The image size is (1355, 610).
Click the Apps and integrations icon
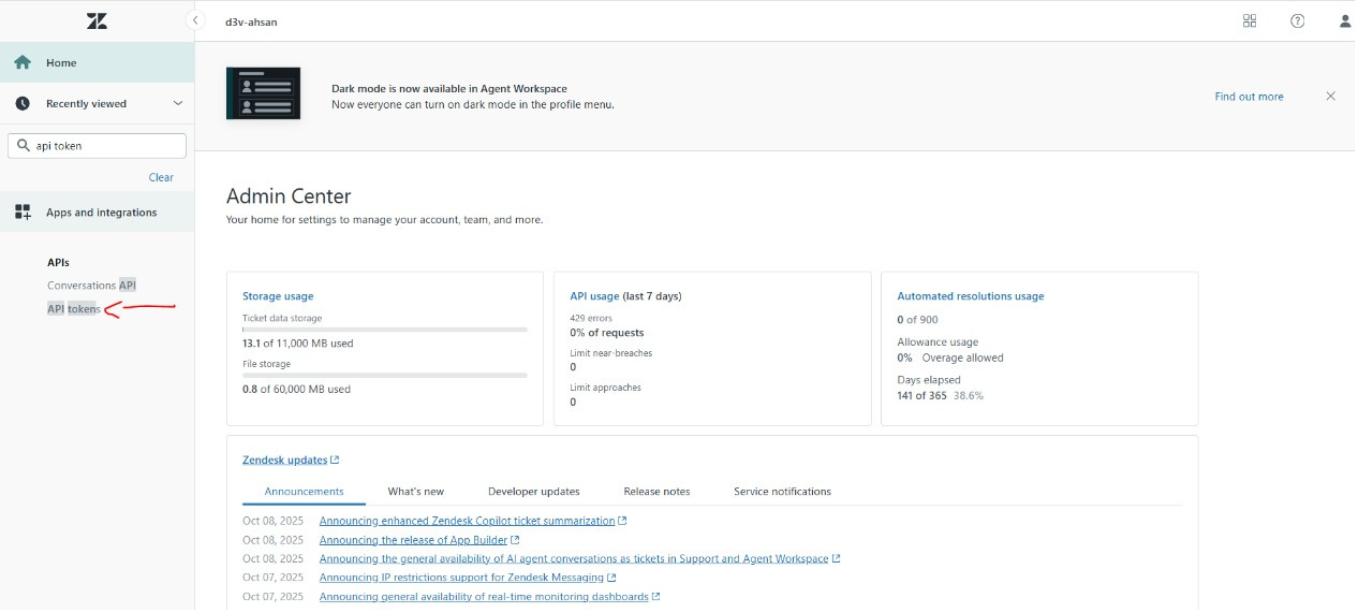[x=23, y=213]
